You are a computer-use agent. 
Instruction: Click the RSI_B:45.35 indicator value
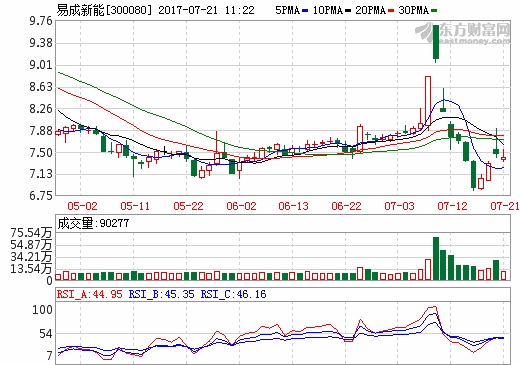point(162,294)
